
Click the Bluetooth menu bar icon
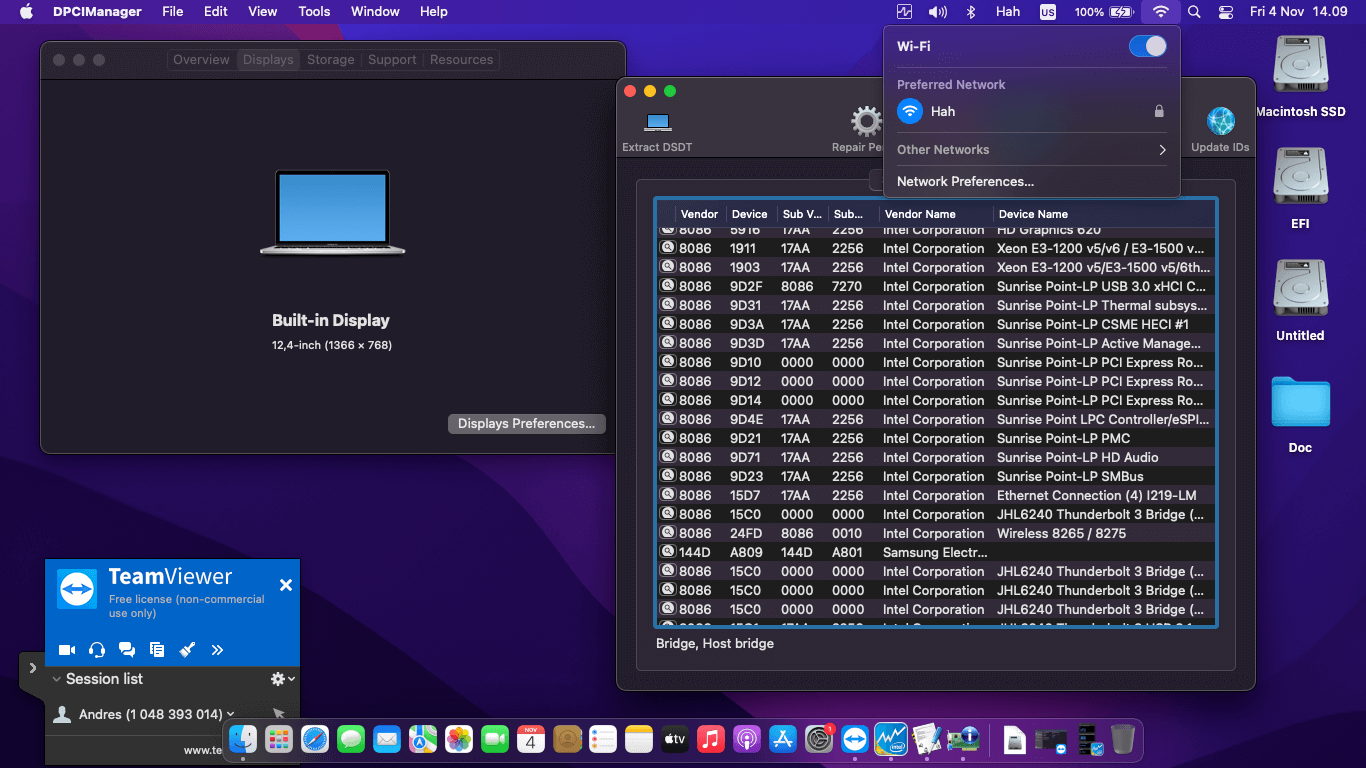pyautogui.click(x=970, y=12)
